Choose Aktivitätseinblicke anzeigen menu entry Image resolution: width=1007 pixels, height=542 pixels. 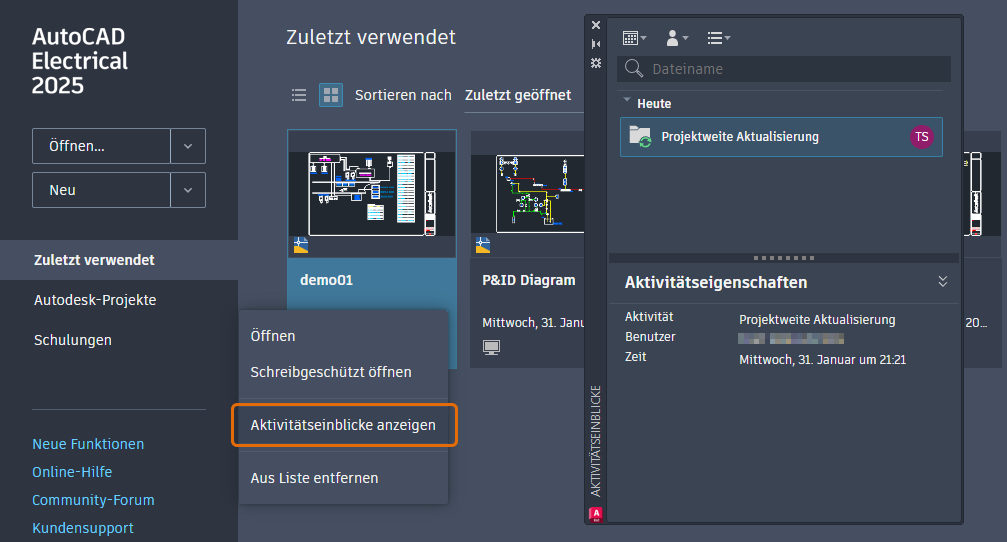[344, 425]
